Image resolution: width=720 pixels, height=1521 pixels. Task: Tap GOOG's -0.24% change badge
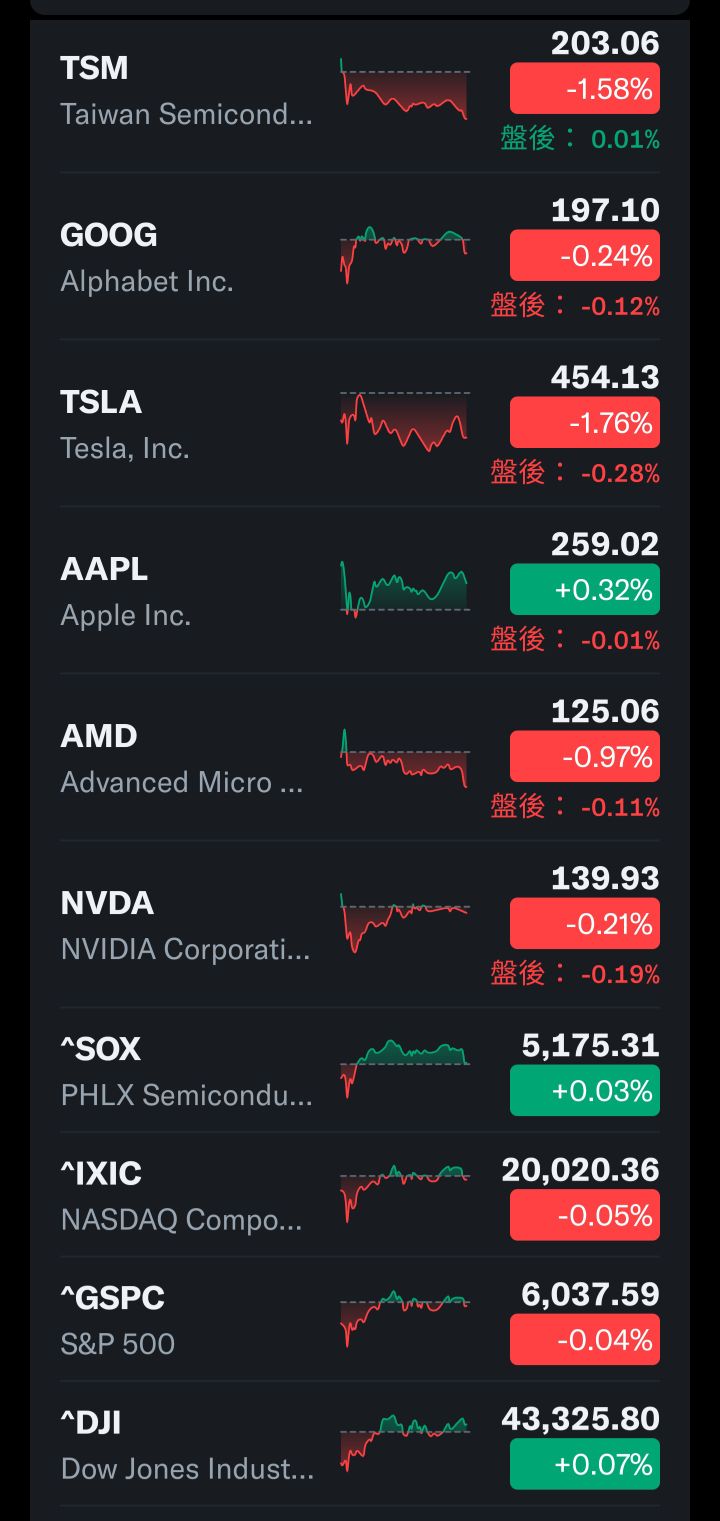585,256
